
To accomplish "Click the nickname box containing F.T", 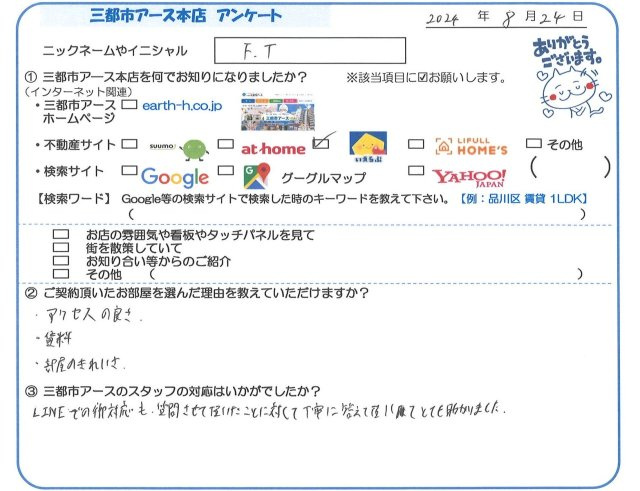I will coord(310,51).
